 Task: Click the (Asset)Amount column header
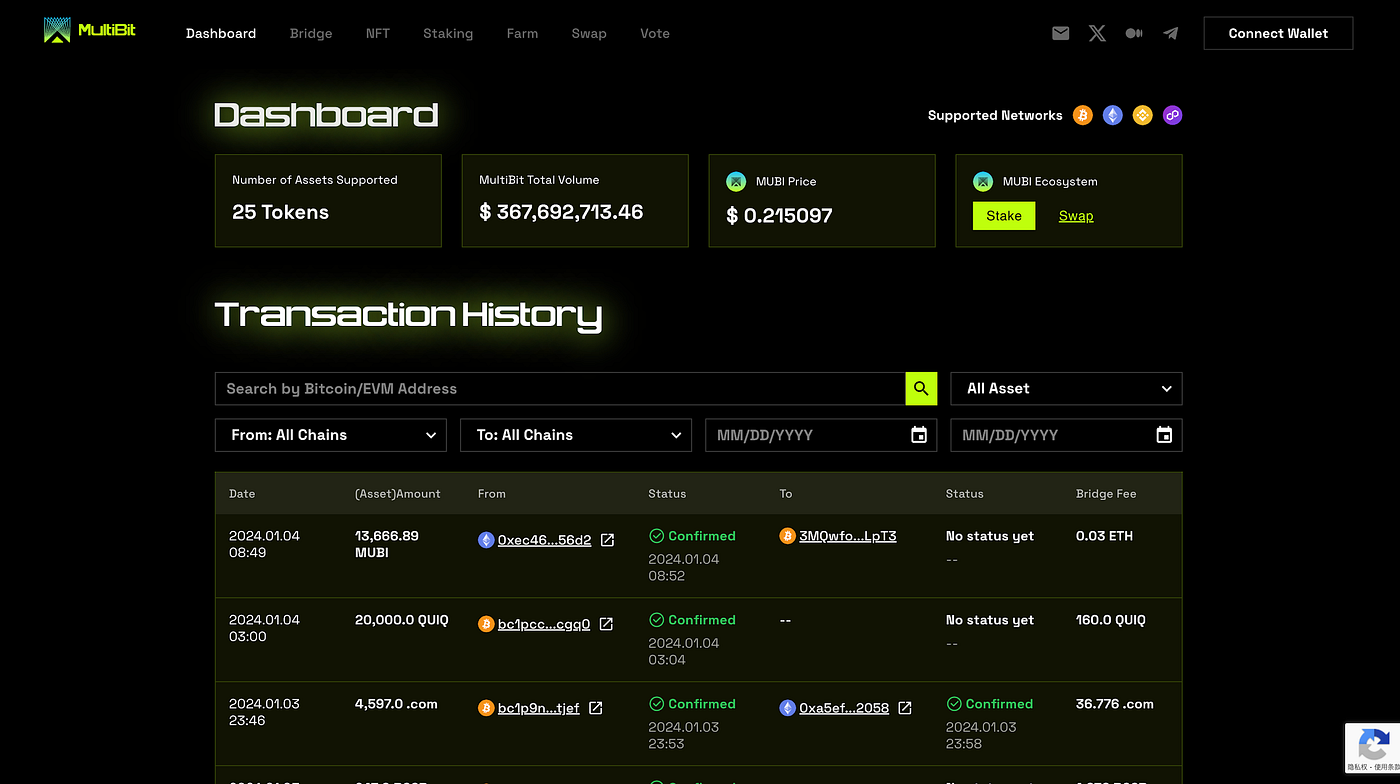(398, 494)
